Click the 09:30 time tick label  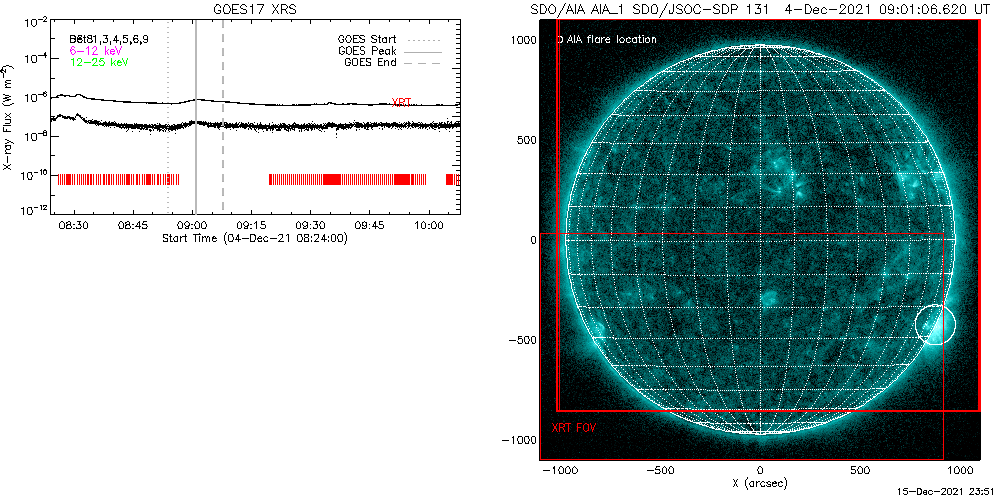point(311,225)
